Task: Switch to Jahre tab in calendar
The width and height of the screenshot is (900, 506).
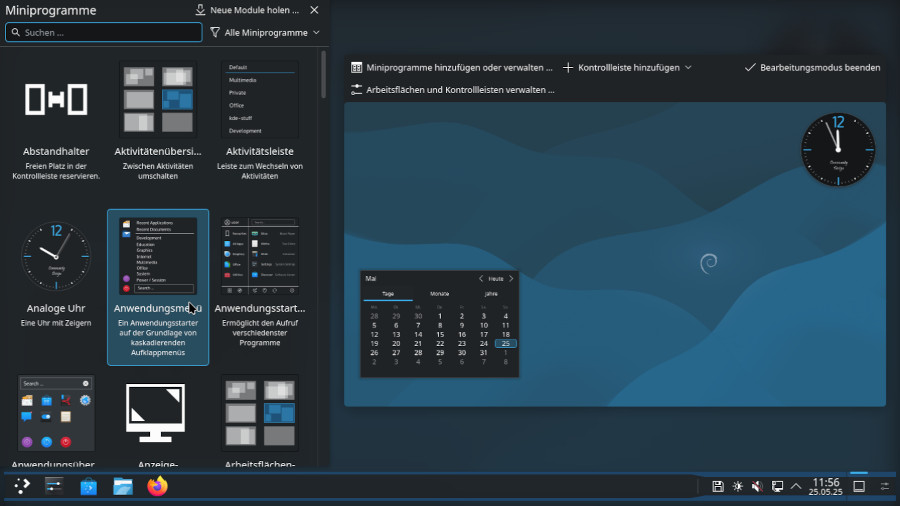Action: point(491,294)
